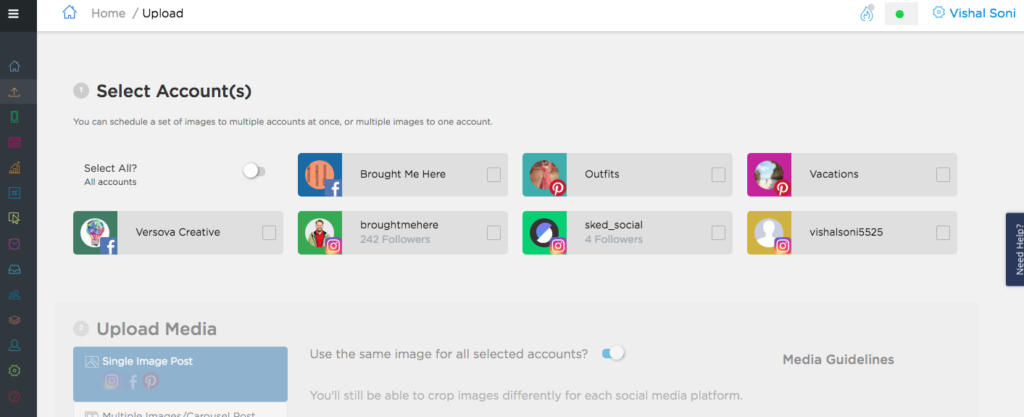
Task: Click the Upload breadcrumb text
Action: 163,13
